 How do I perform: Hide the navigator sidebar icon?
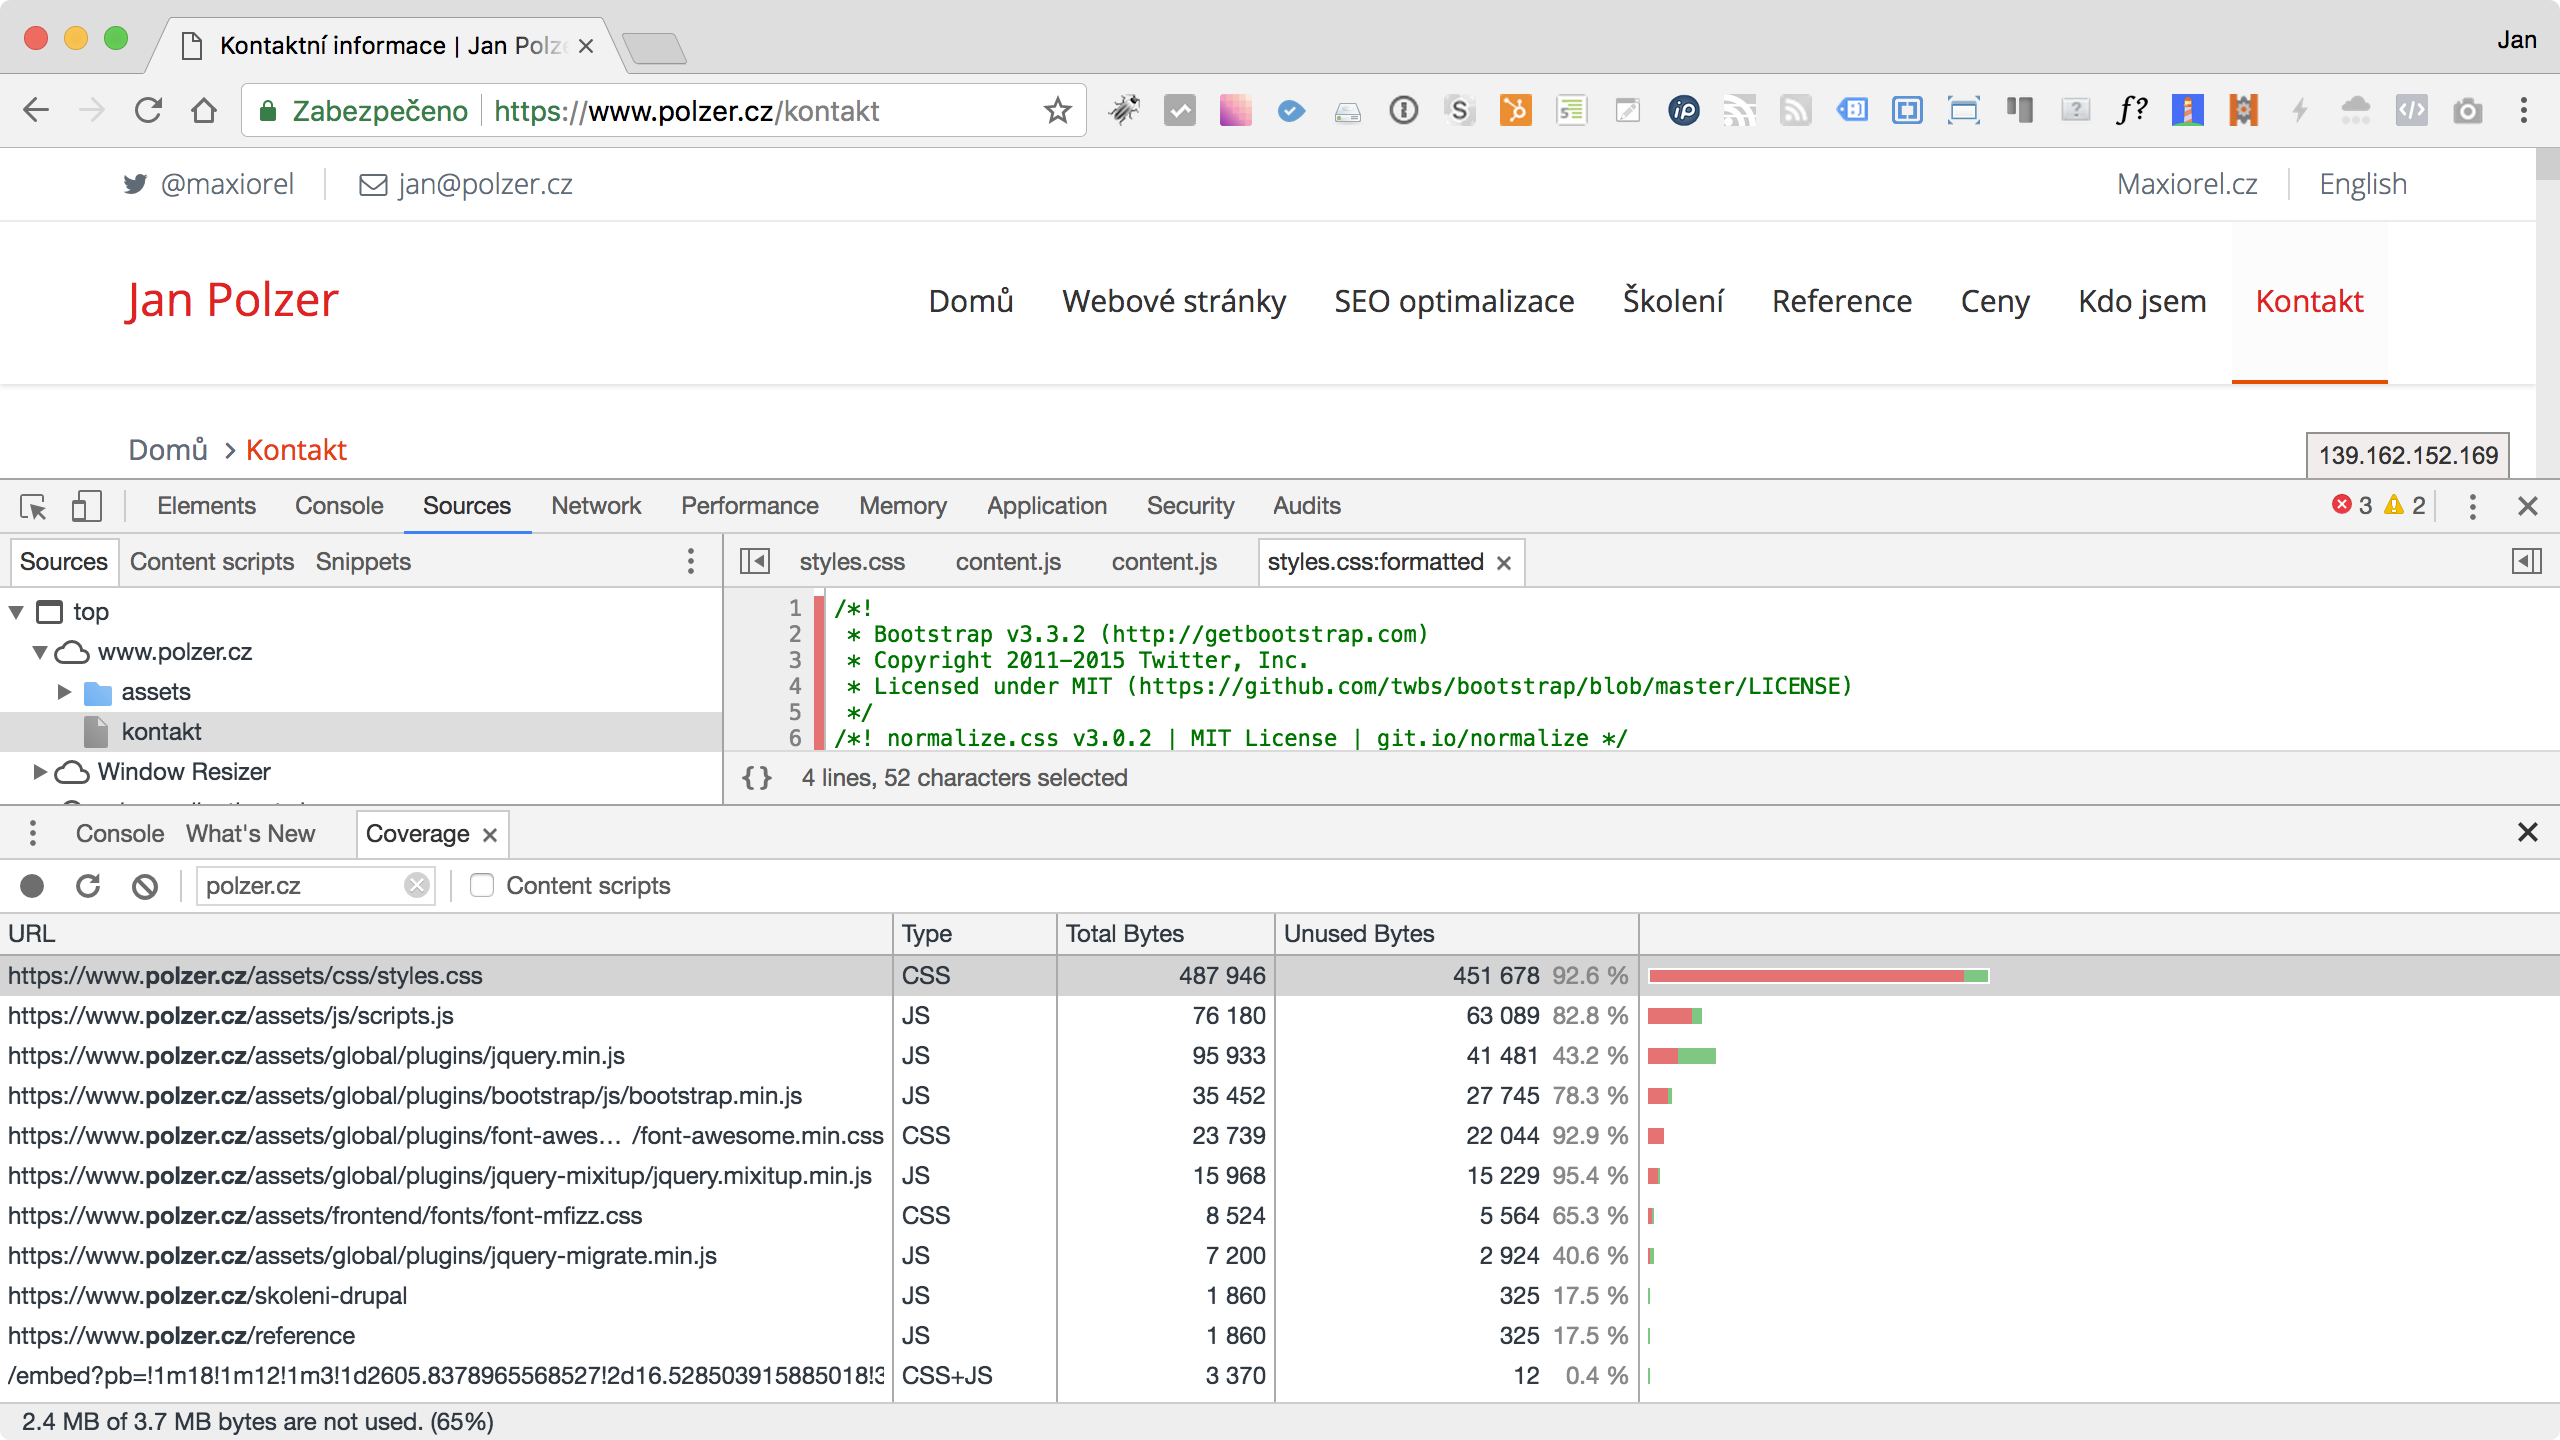click(755, 562)
